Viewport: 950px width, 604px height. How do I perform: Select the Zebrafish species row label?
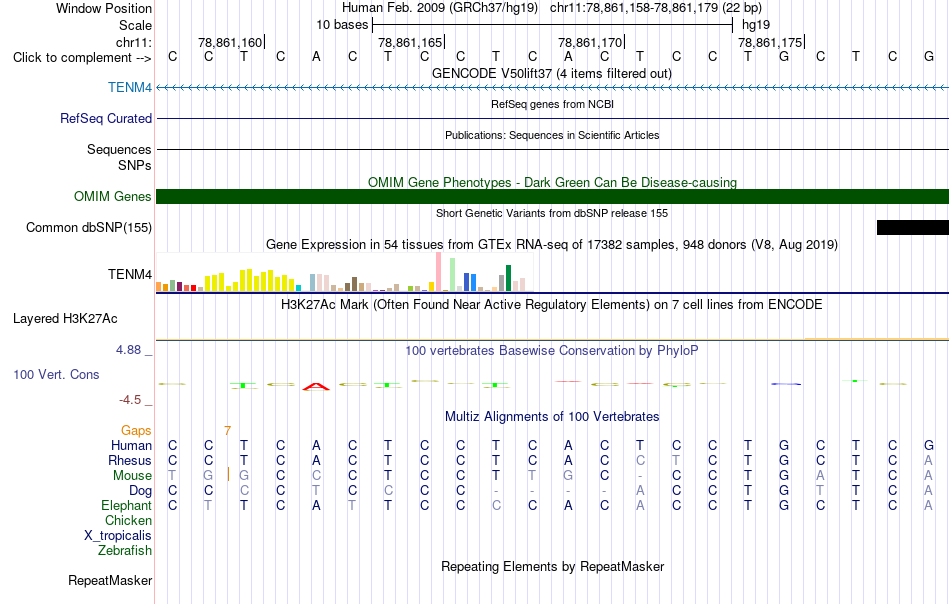(x=125, y=551)
